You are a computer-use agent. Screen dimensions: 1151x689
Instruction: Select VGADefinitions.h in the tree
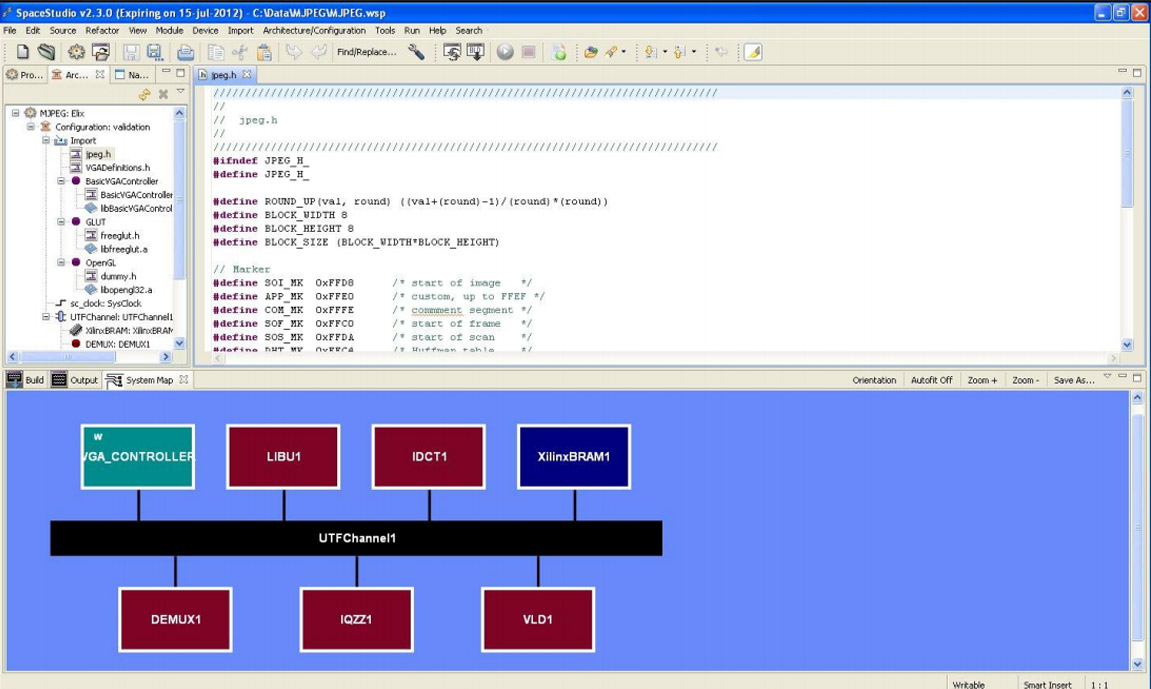point(117,168)
